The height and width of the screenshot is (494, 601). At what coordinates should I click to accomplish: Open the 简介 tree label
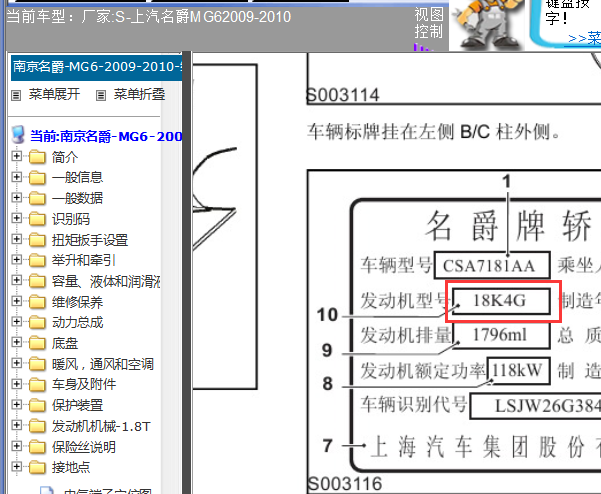[x=65, y=157]
